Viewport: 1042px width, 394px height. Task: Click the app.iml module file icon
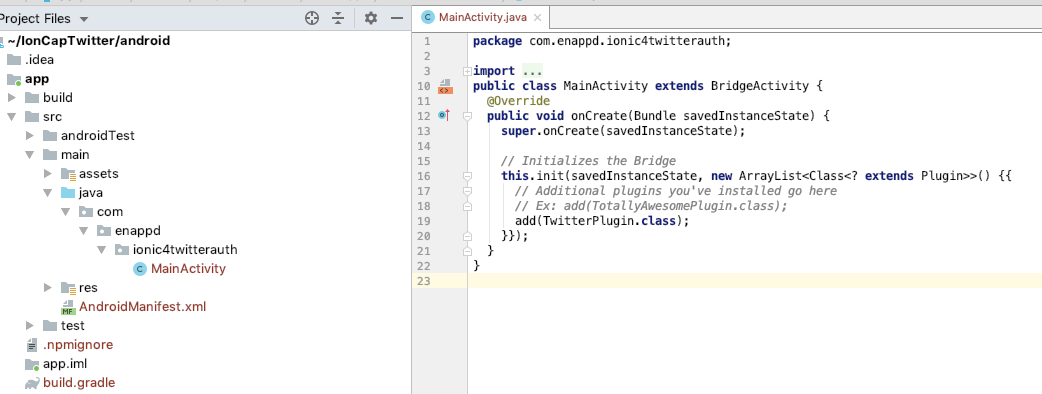[32, 364]
